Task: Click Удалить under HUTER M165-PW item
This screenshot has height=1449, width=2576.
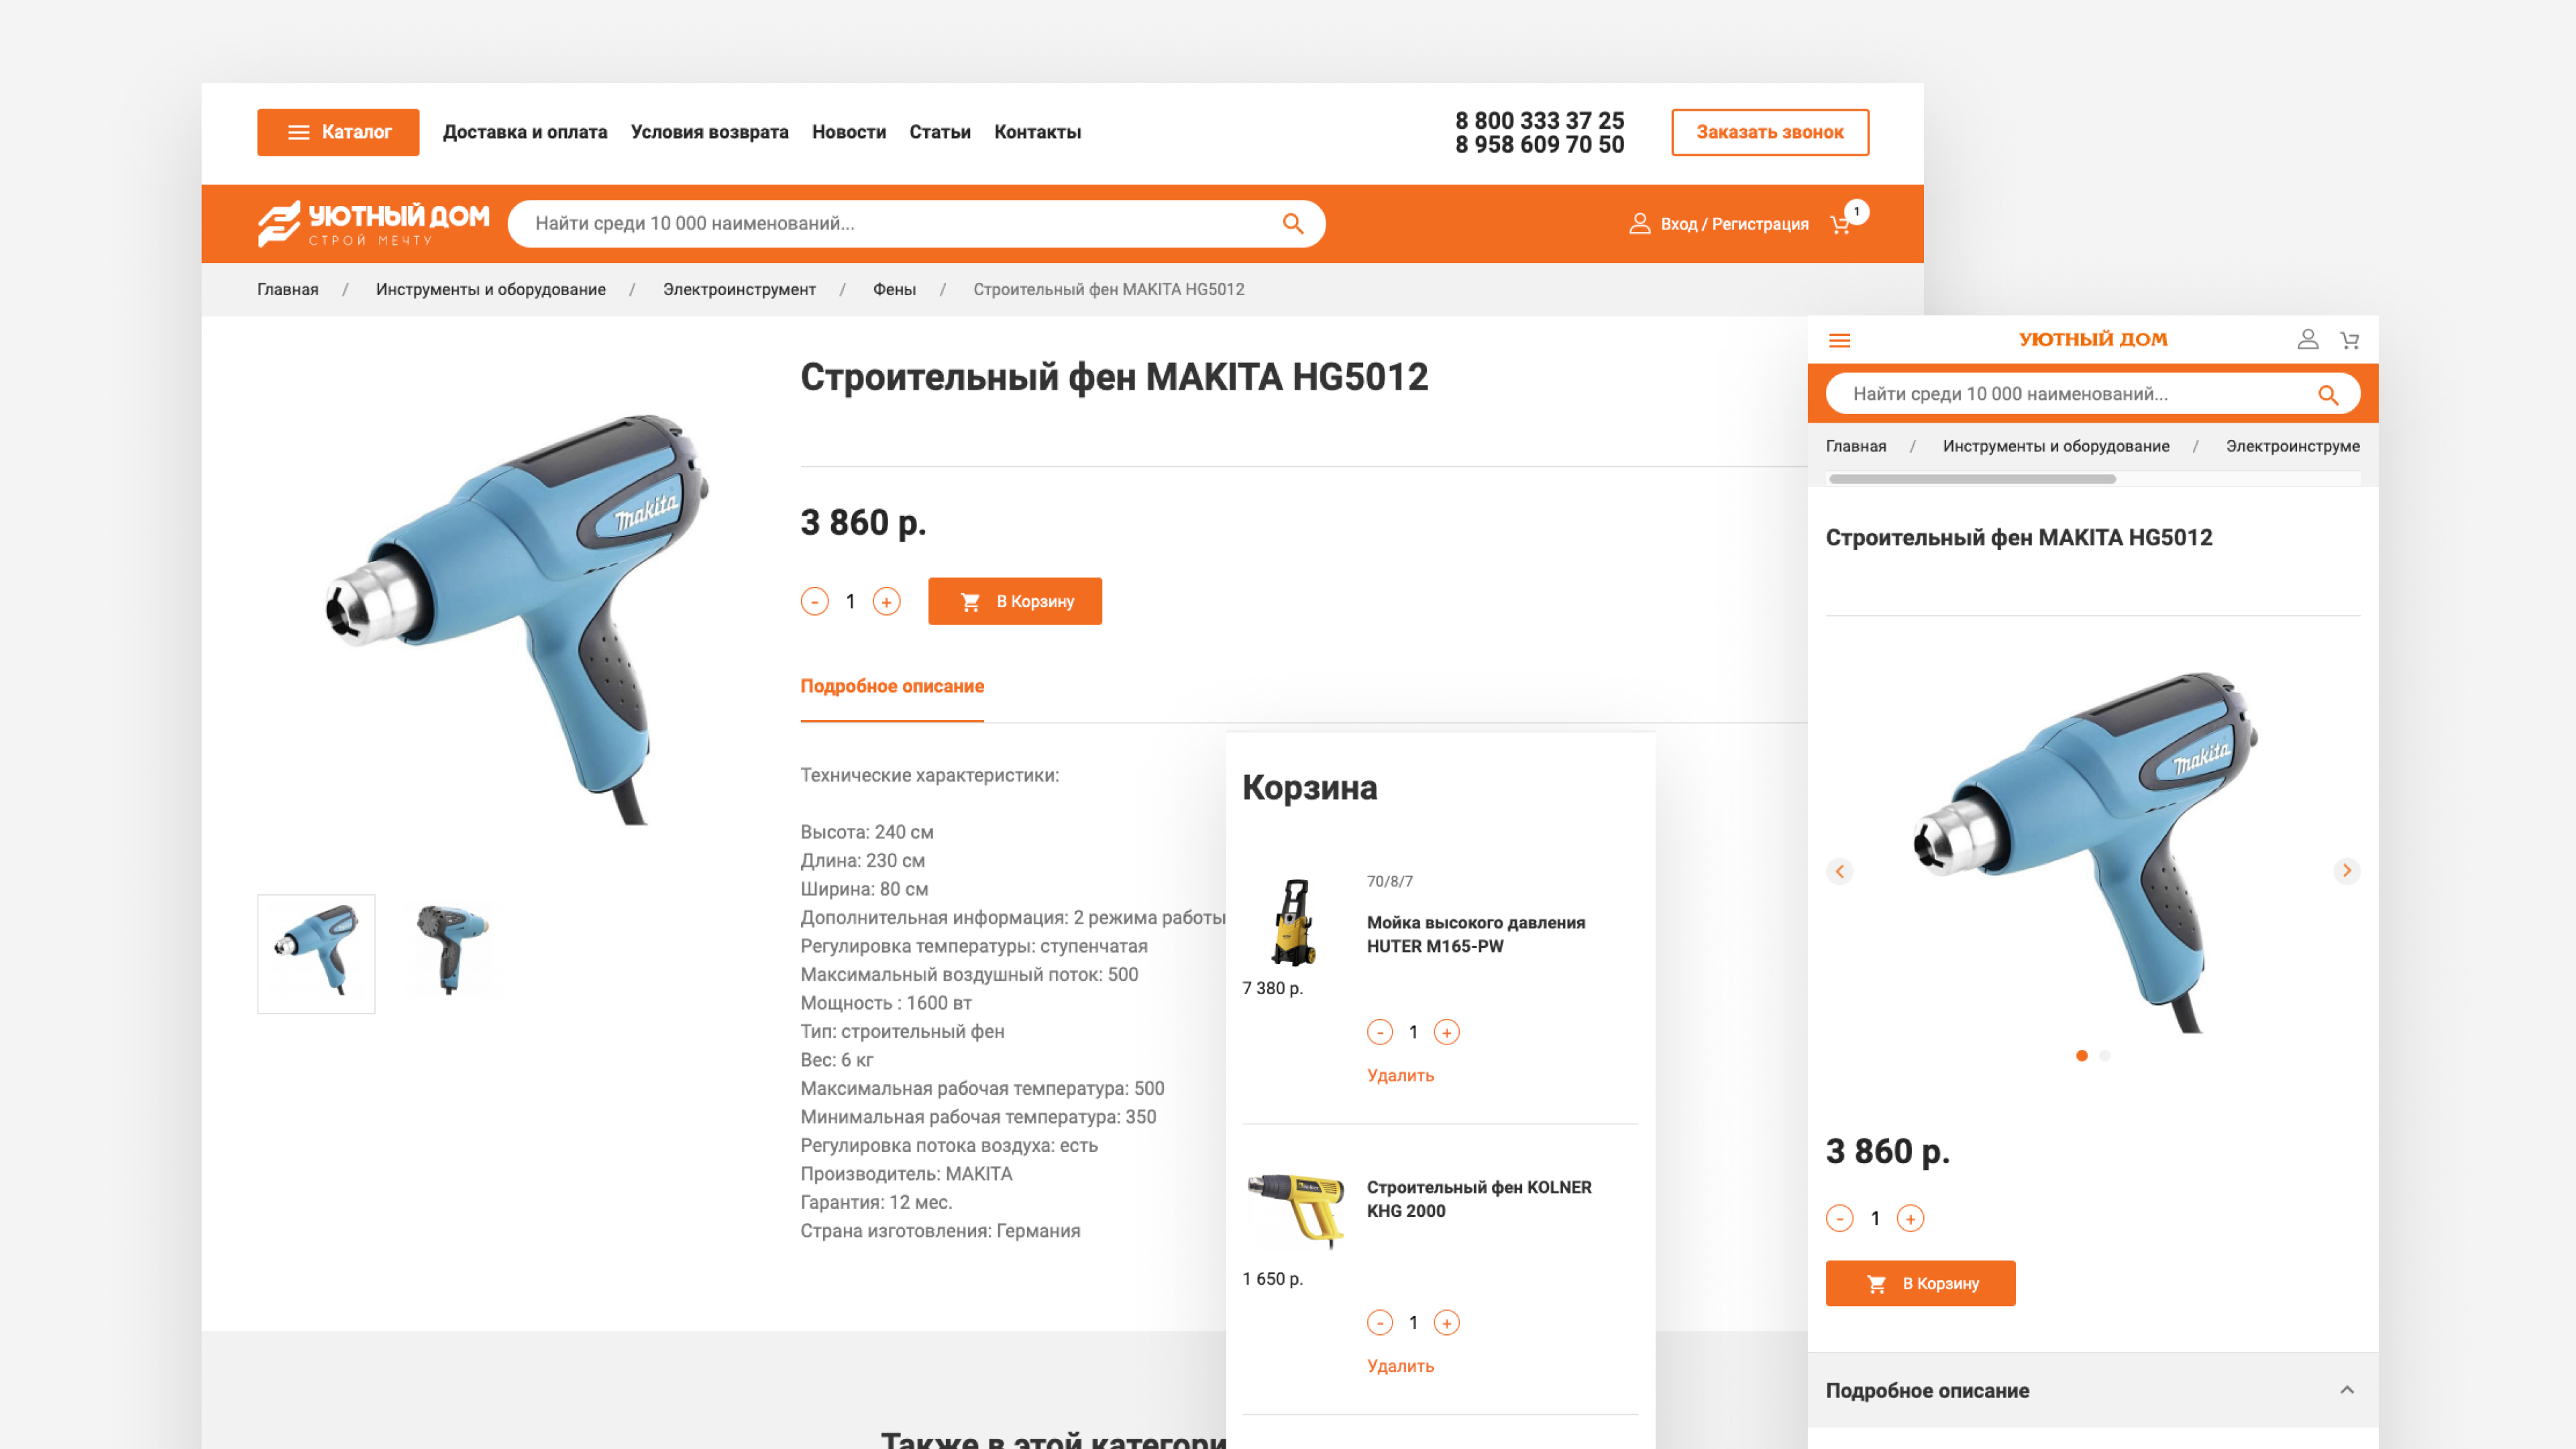Action: (x=1400, y=1075)
